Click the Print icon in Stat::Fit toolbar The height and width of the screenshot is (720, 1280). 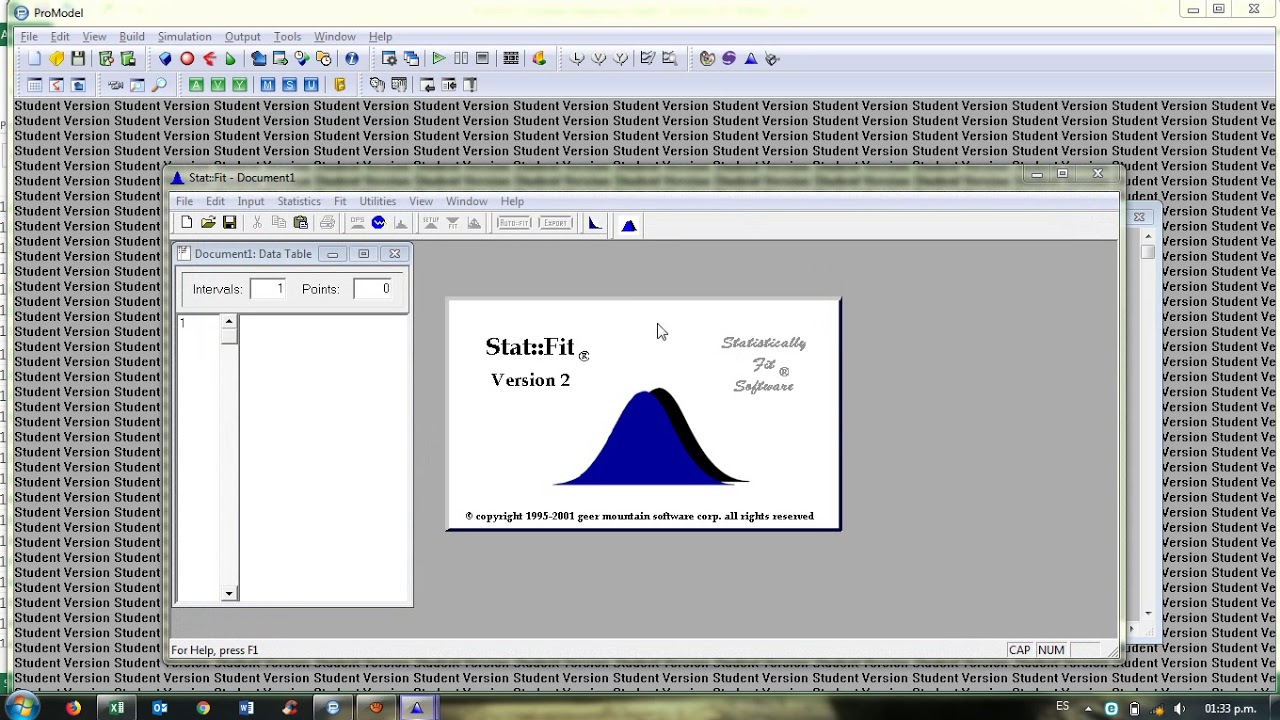click(x=327, y=223)
